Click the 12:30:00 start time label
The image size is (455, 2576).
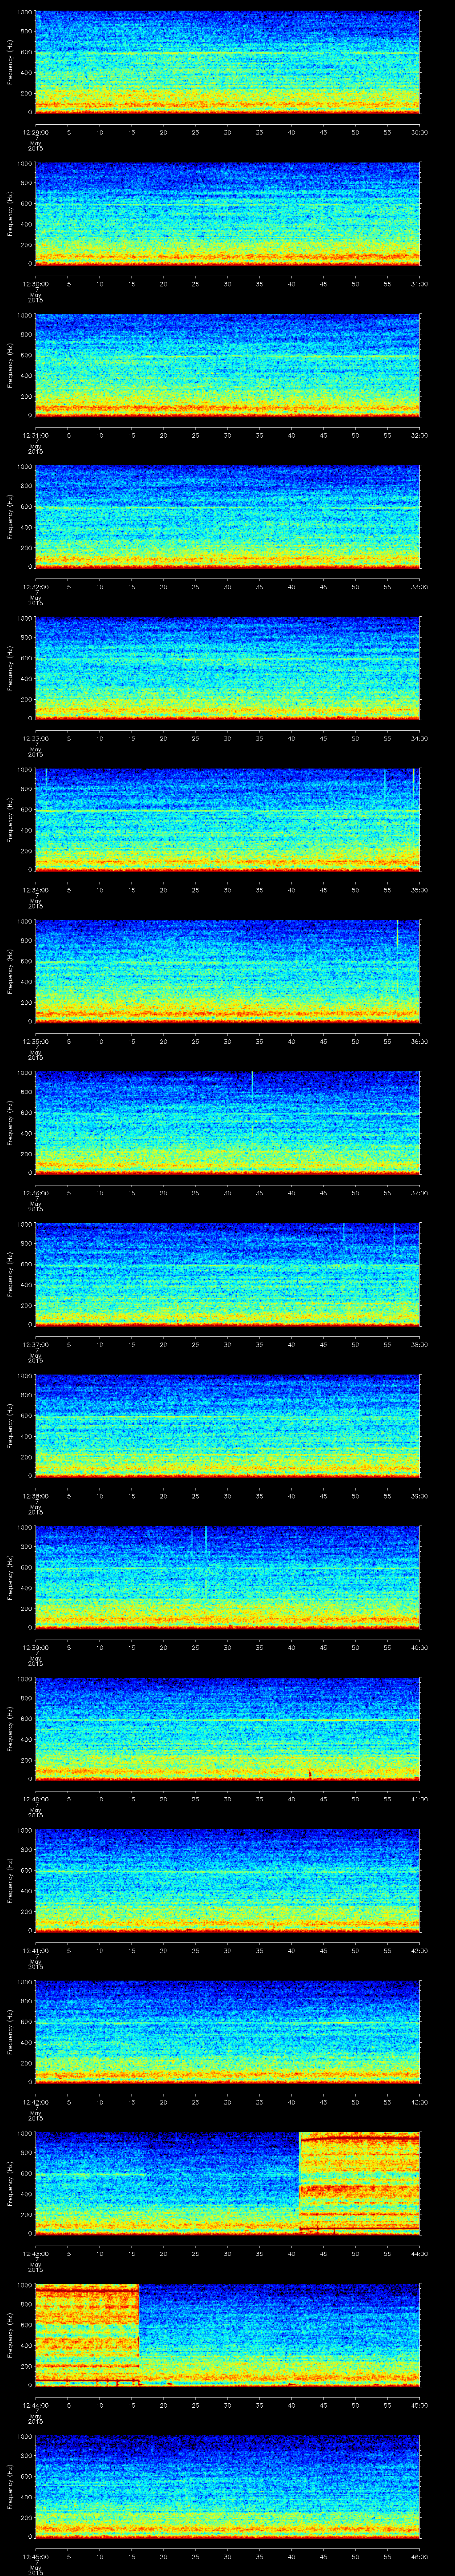35,284
